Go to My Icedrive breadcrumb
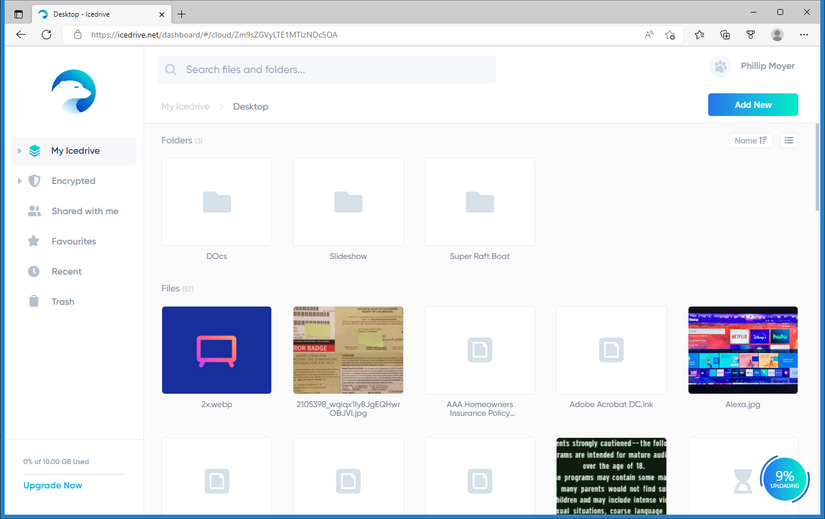 coord(185,106)
